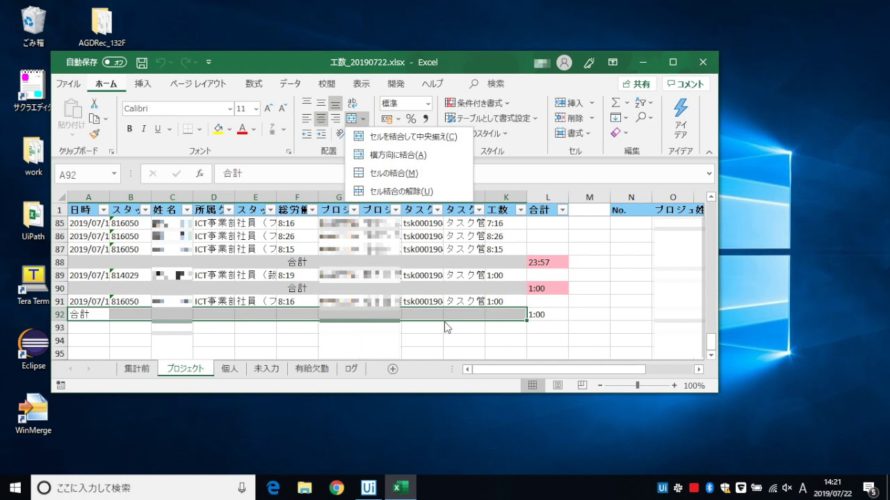This screenshot has width=890, height=500.
Task: Expand the Name Box A92 dropdown
Action: tap(114, 174)
